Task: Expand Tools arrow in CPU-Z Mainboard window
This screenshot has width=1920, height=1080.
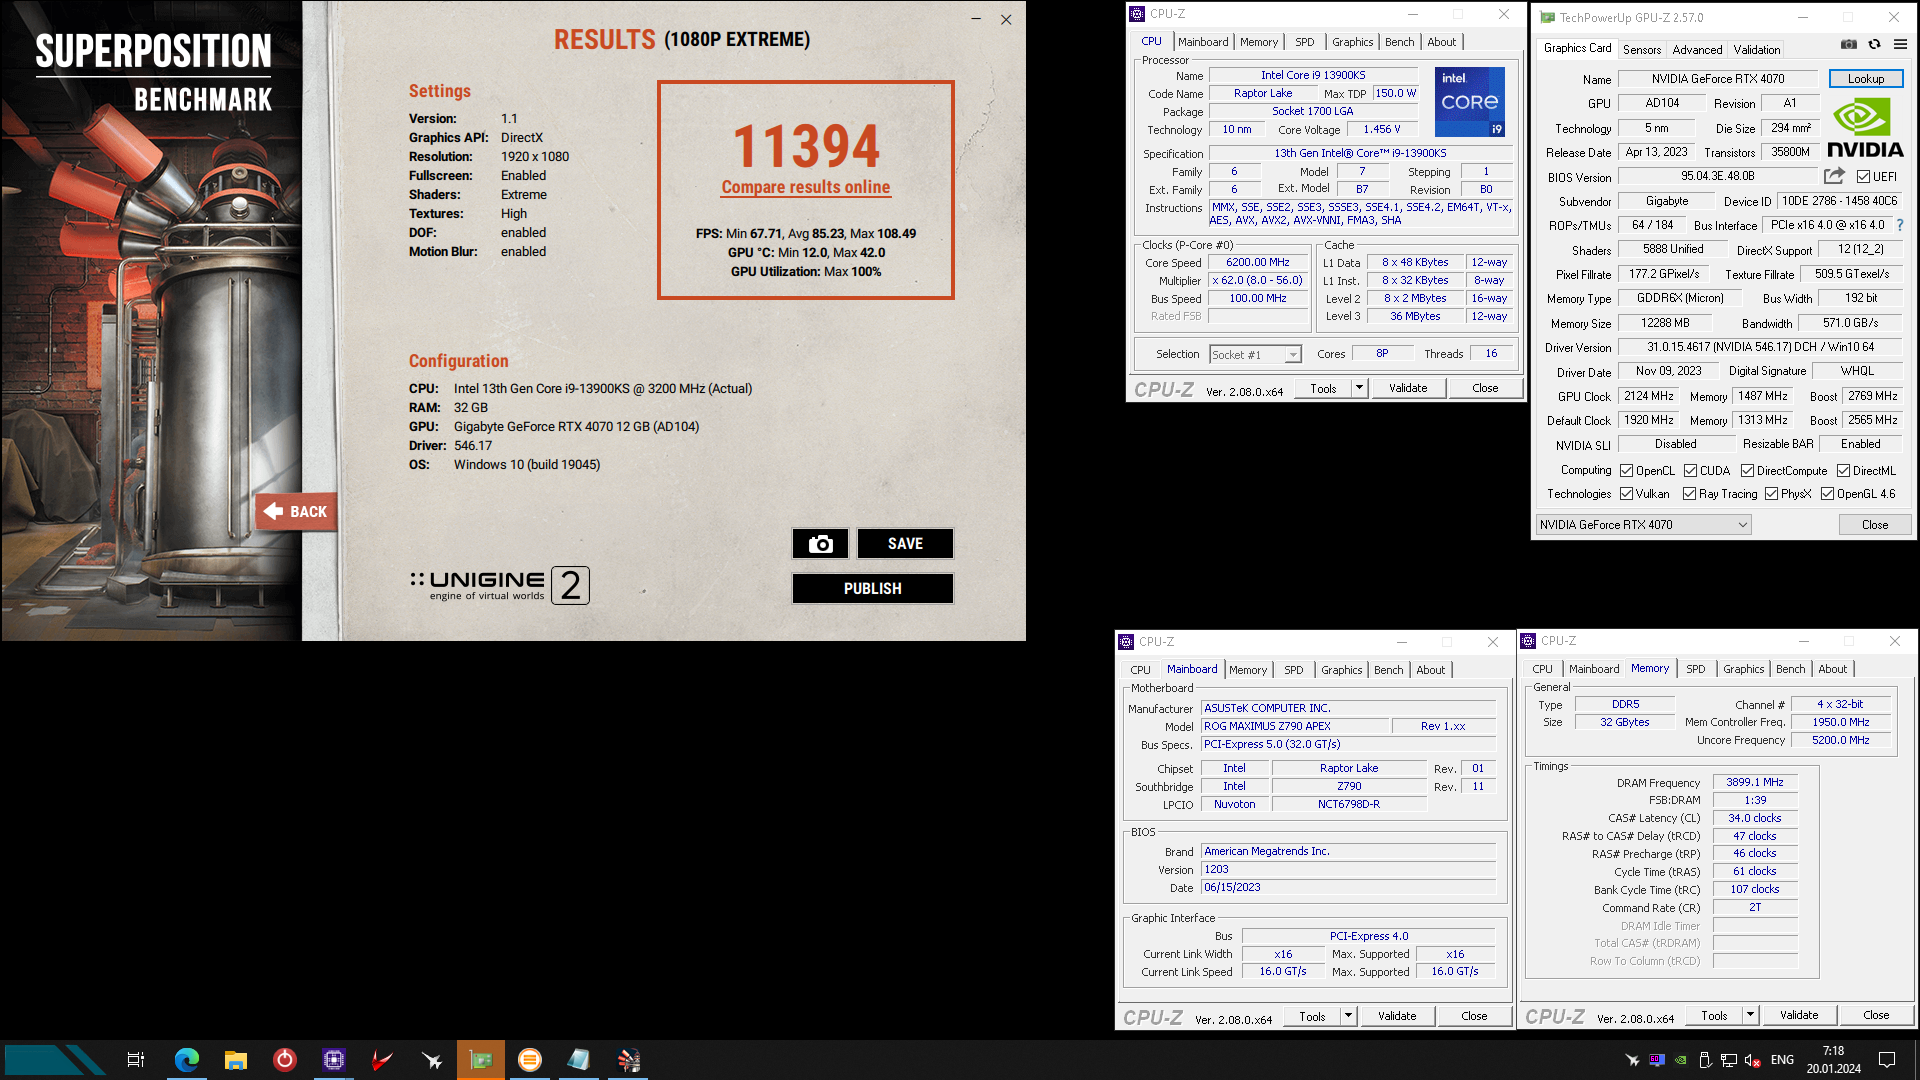Action: click(1348, 1016)
